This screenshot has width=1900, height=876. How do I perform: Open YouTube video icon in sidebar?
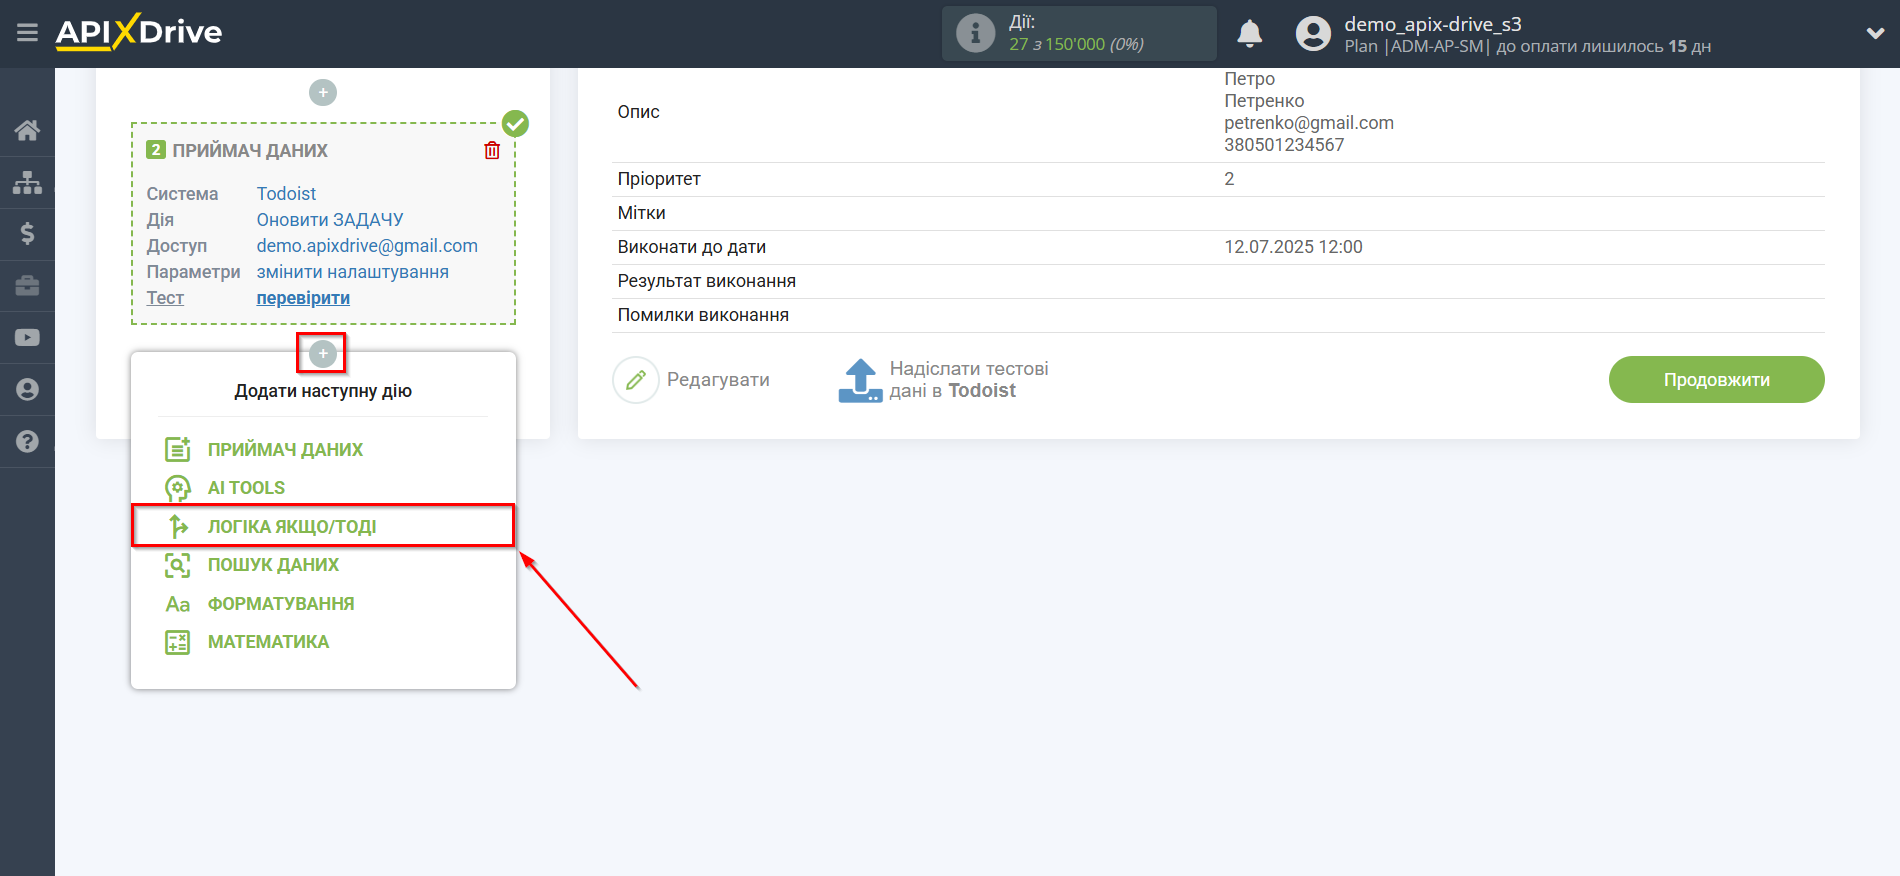coord(27,338)
